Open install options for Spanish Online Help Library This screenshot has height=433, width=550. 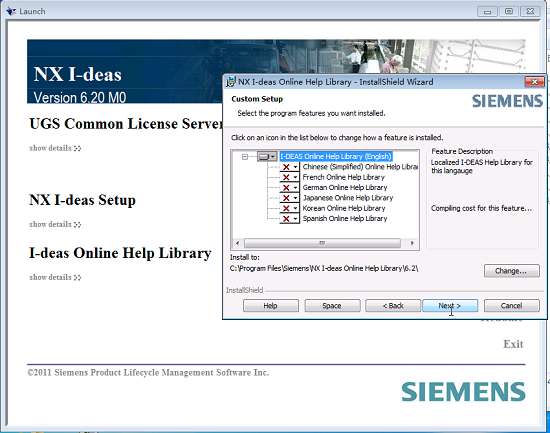pyautogui.click(x=289, y=219)
